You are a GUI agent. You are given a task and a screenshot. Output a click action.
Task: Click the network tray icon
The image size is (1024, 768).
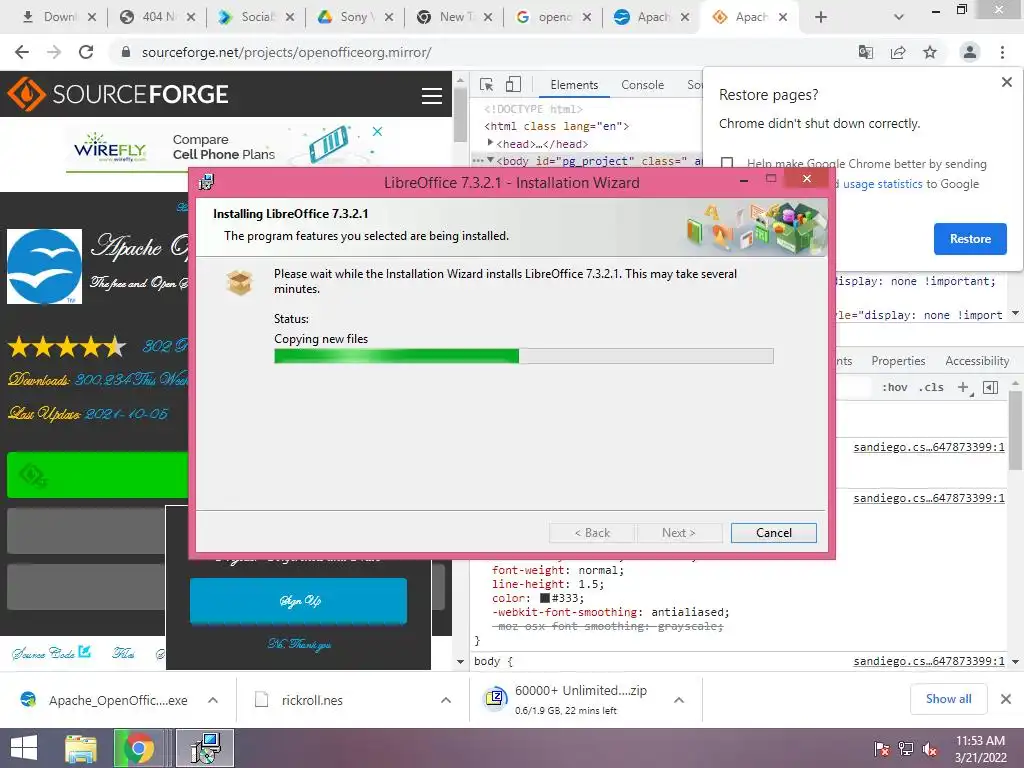[x=906, y=749]
